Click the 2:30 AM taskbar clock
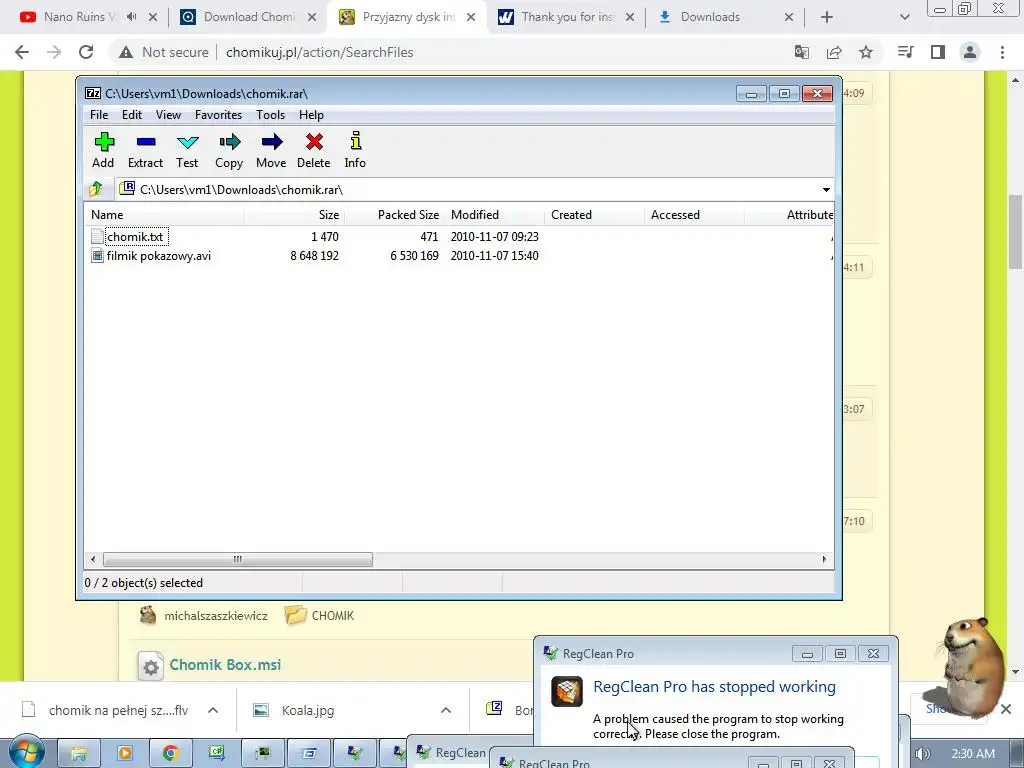Viewport: 1024px width, 768px height. 973,754
